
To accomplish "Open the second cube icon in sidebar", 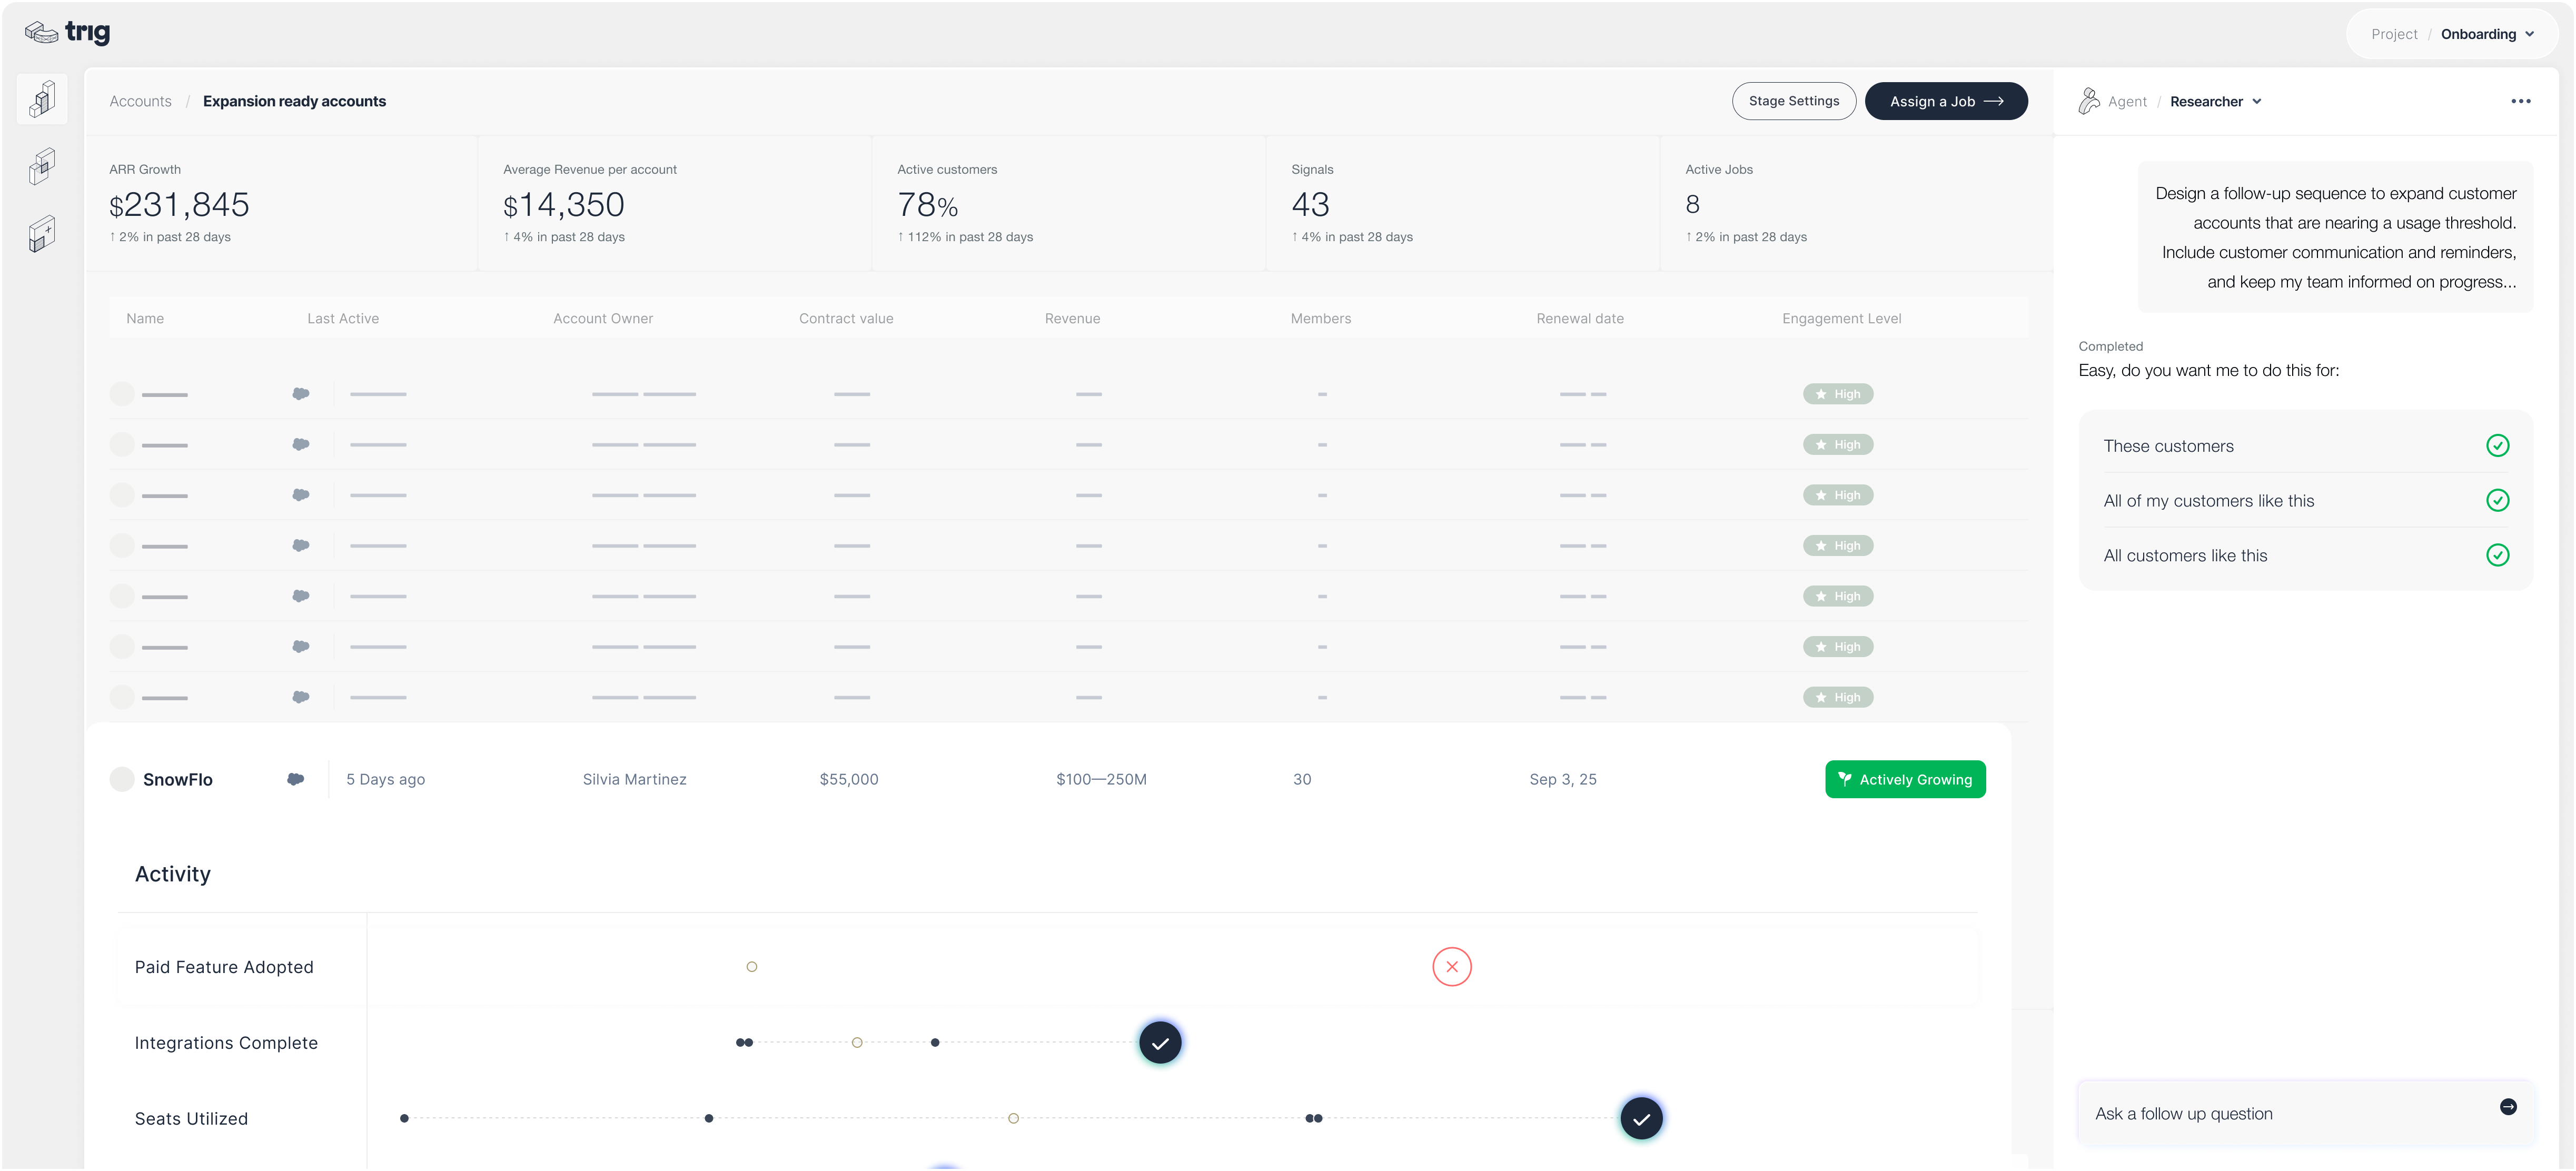I will coord(42,166).
